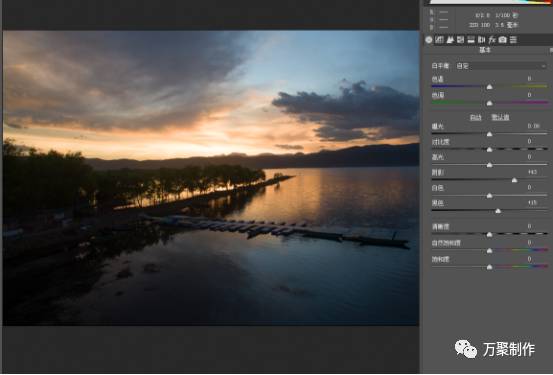The width and height of the screenshot is (553, 375).
Task: Click the Contrast (对比度) slider handle
Action: coord(490,150)
